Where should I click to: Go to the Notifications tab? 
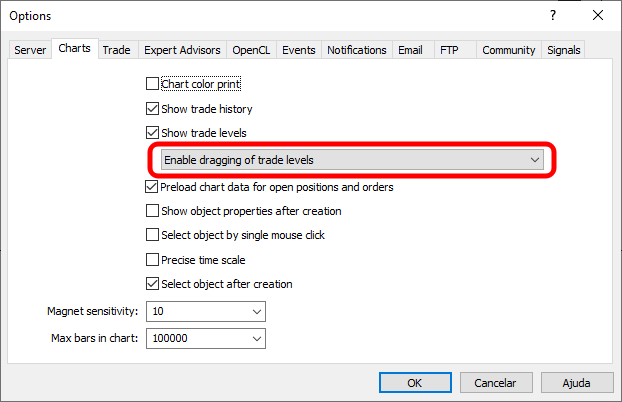[x=357, y=50]
